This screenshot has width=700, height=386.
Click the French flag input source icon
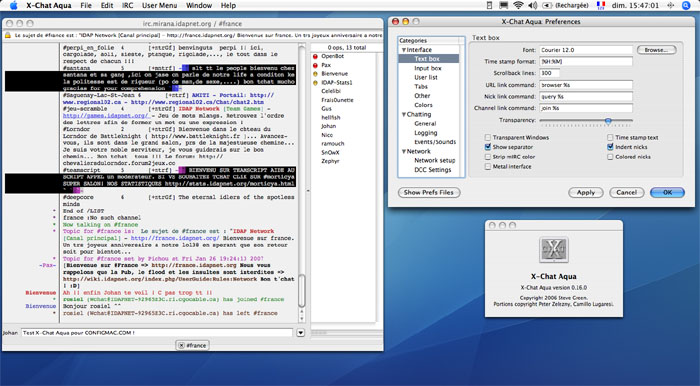(x=601, y=5)
